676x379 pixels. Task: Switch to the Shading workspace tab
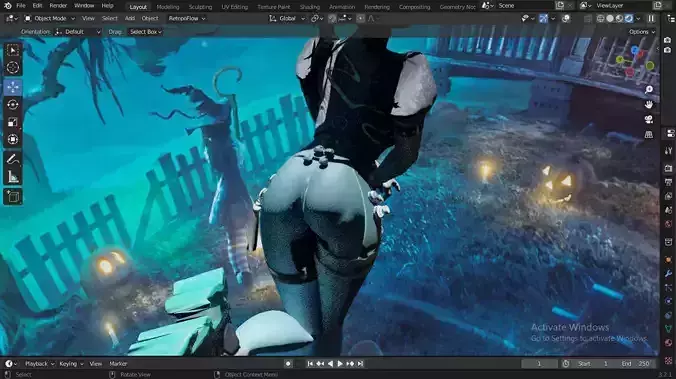point(310,7)
